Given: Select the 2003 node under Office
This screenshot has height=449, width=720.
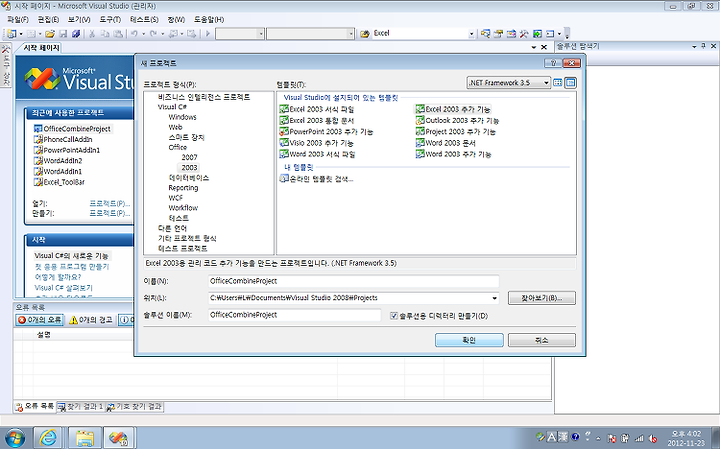Looking at the screenshot, I should coord(189,168).
